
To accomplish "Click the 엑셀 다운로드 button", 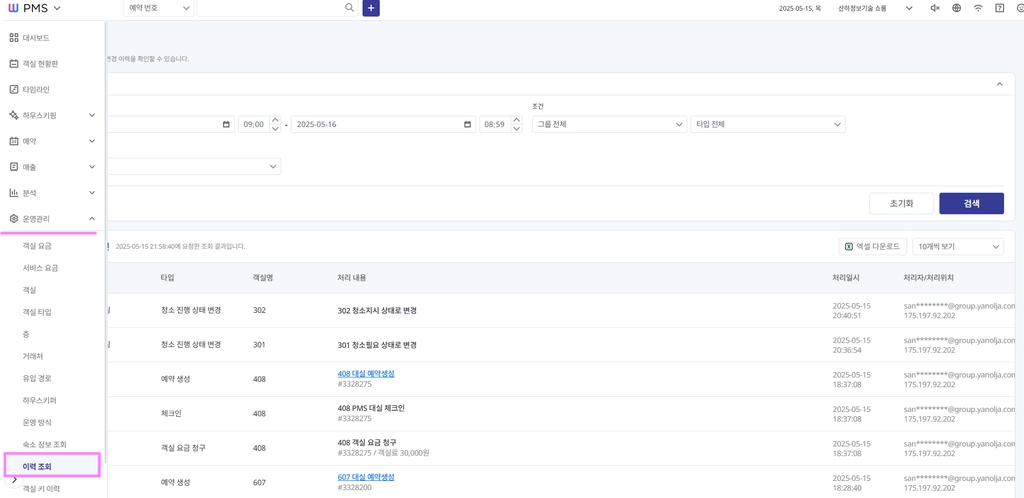I will coord(872,246).
